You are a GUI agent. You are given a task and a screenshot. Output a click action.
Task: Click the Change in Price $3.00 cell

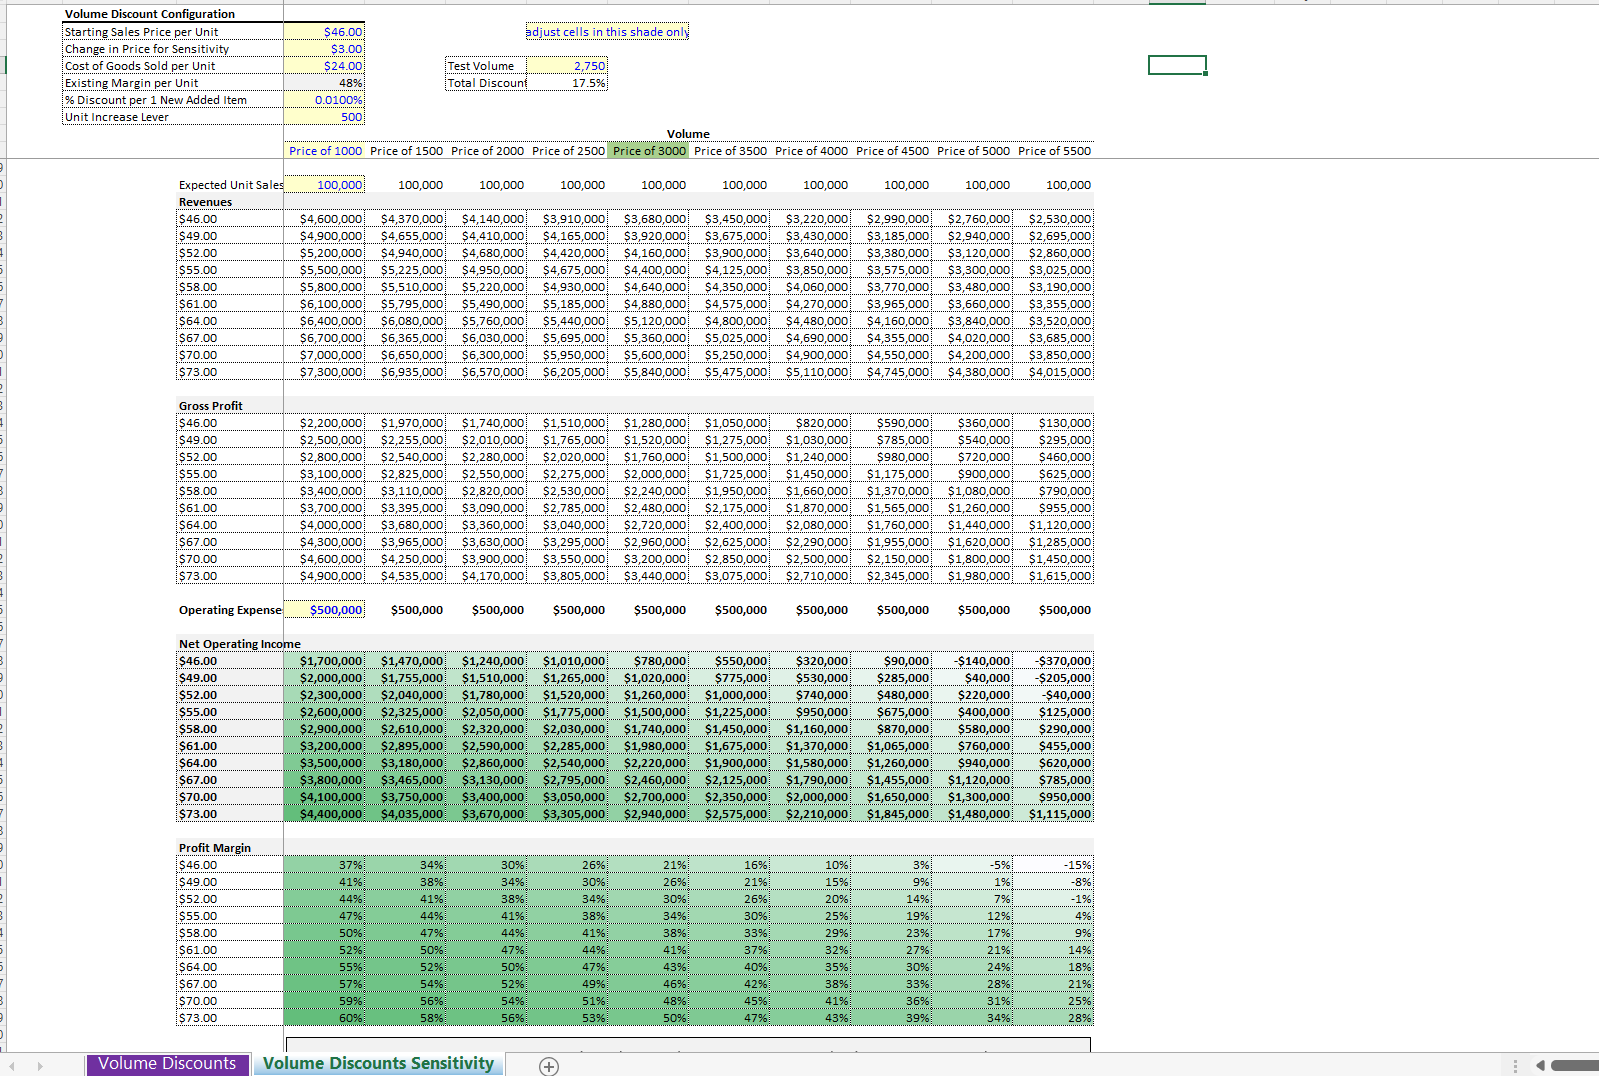tap(324, 49)
